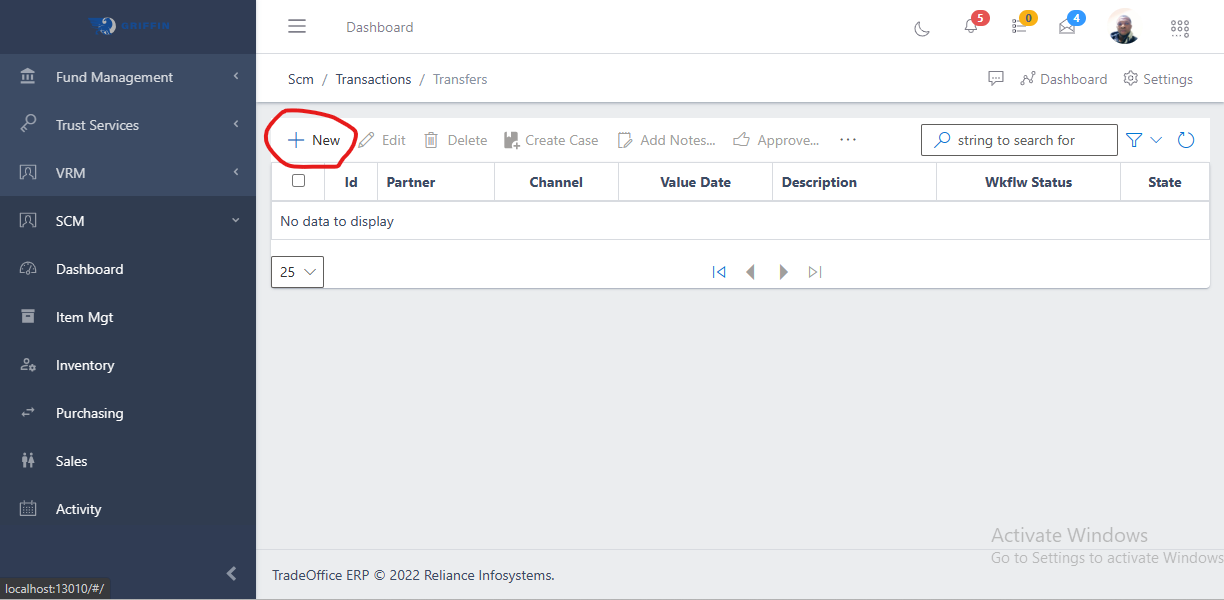
Task: Open Inventory in the sidebar
Action: click(x=85, y=365)
